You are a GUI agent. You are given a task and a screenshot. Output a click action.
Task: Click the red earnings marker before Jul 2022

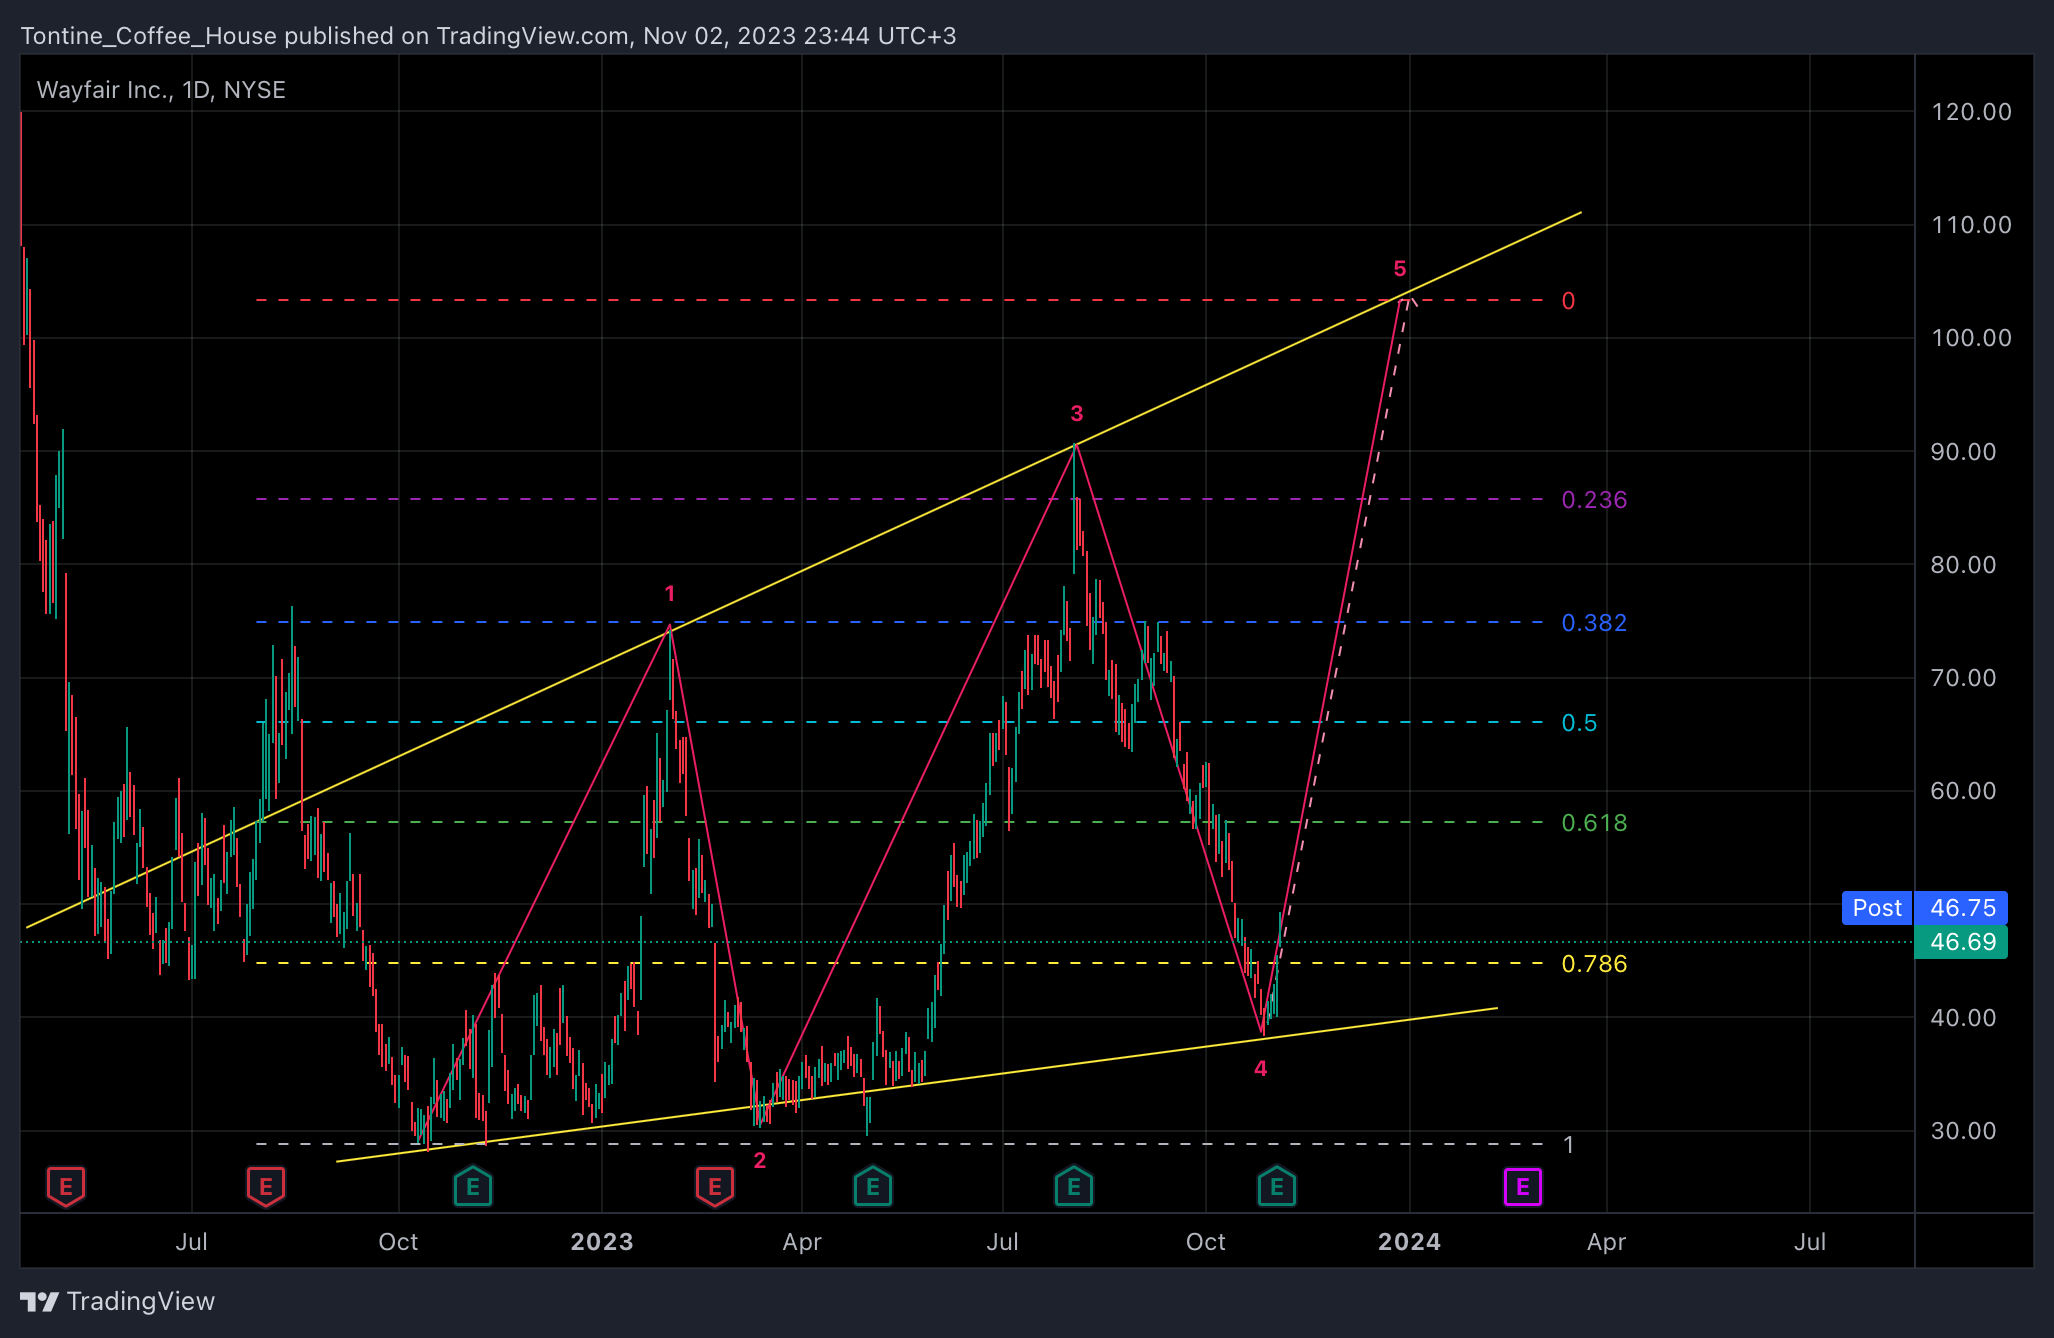click(66, 1187)
